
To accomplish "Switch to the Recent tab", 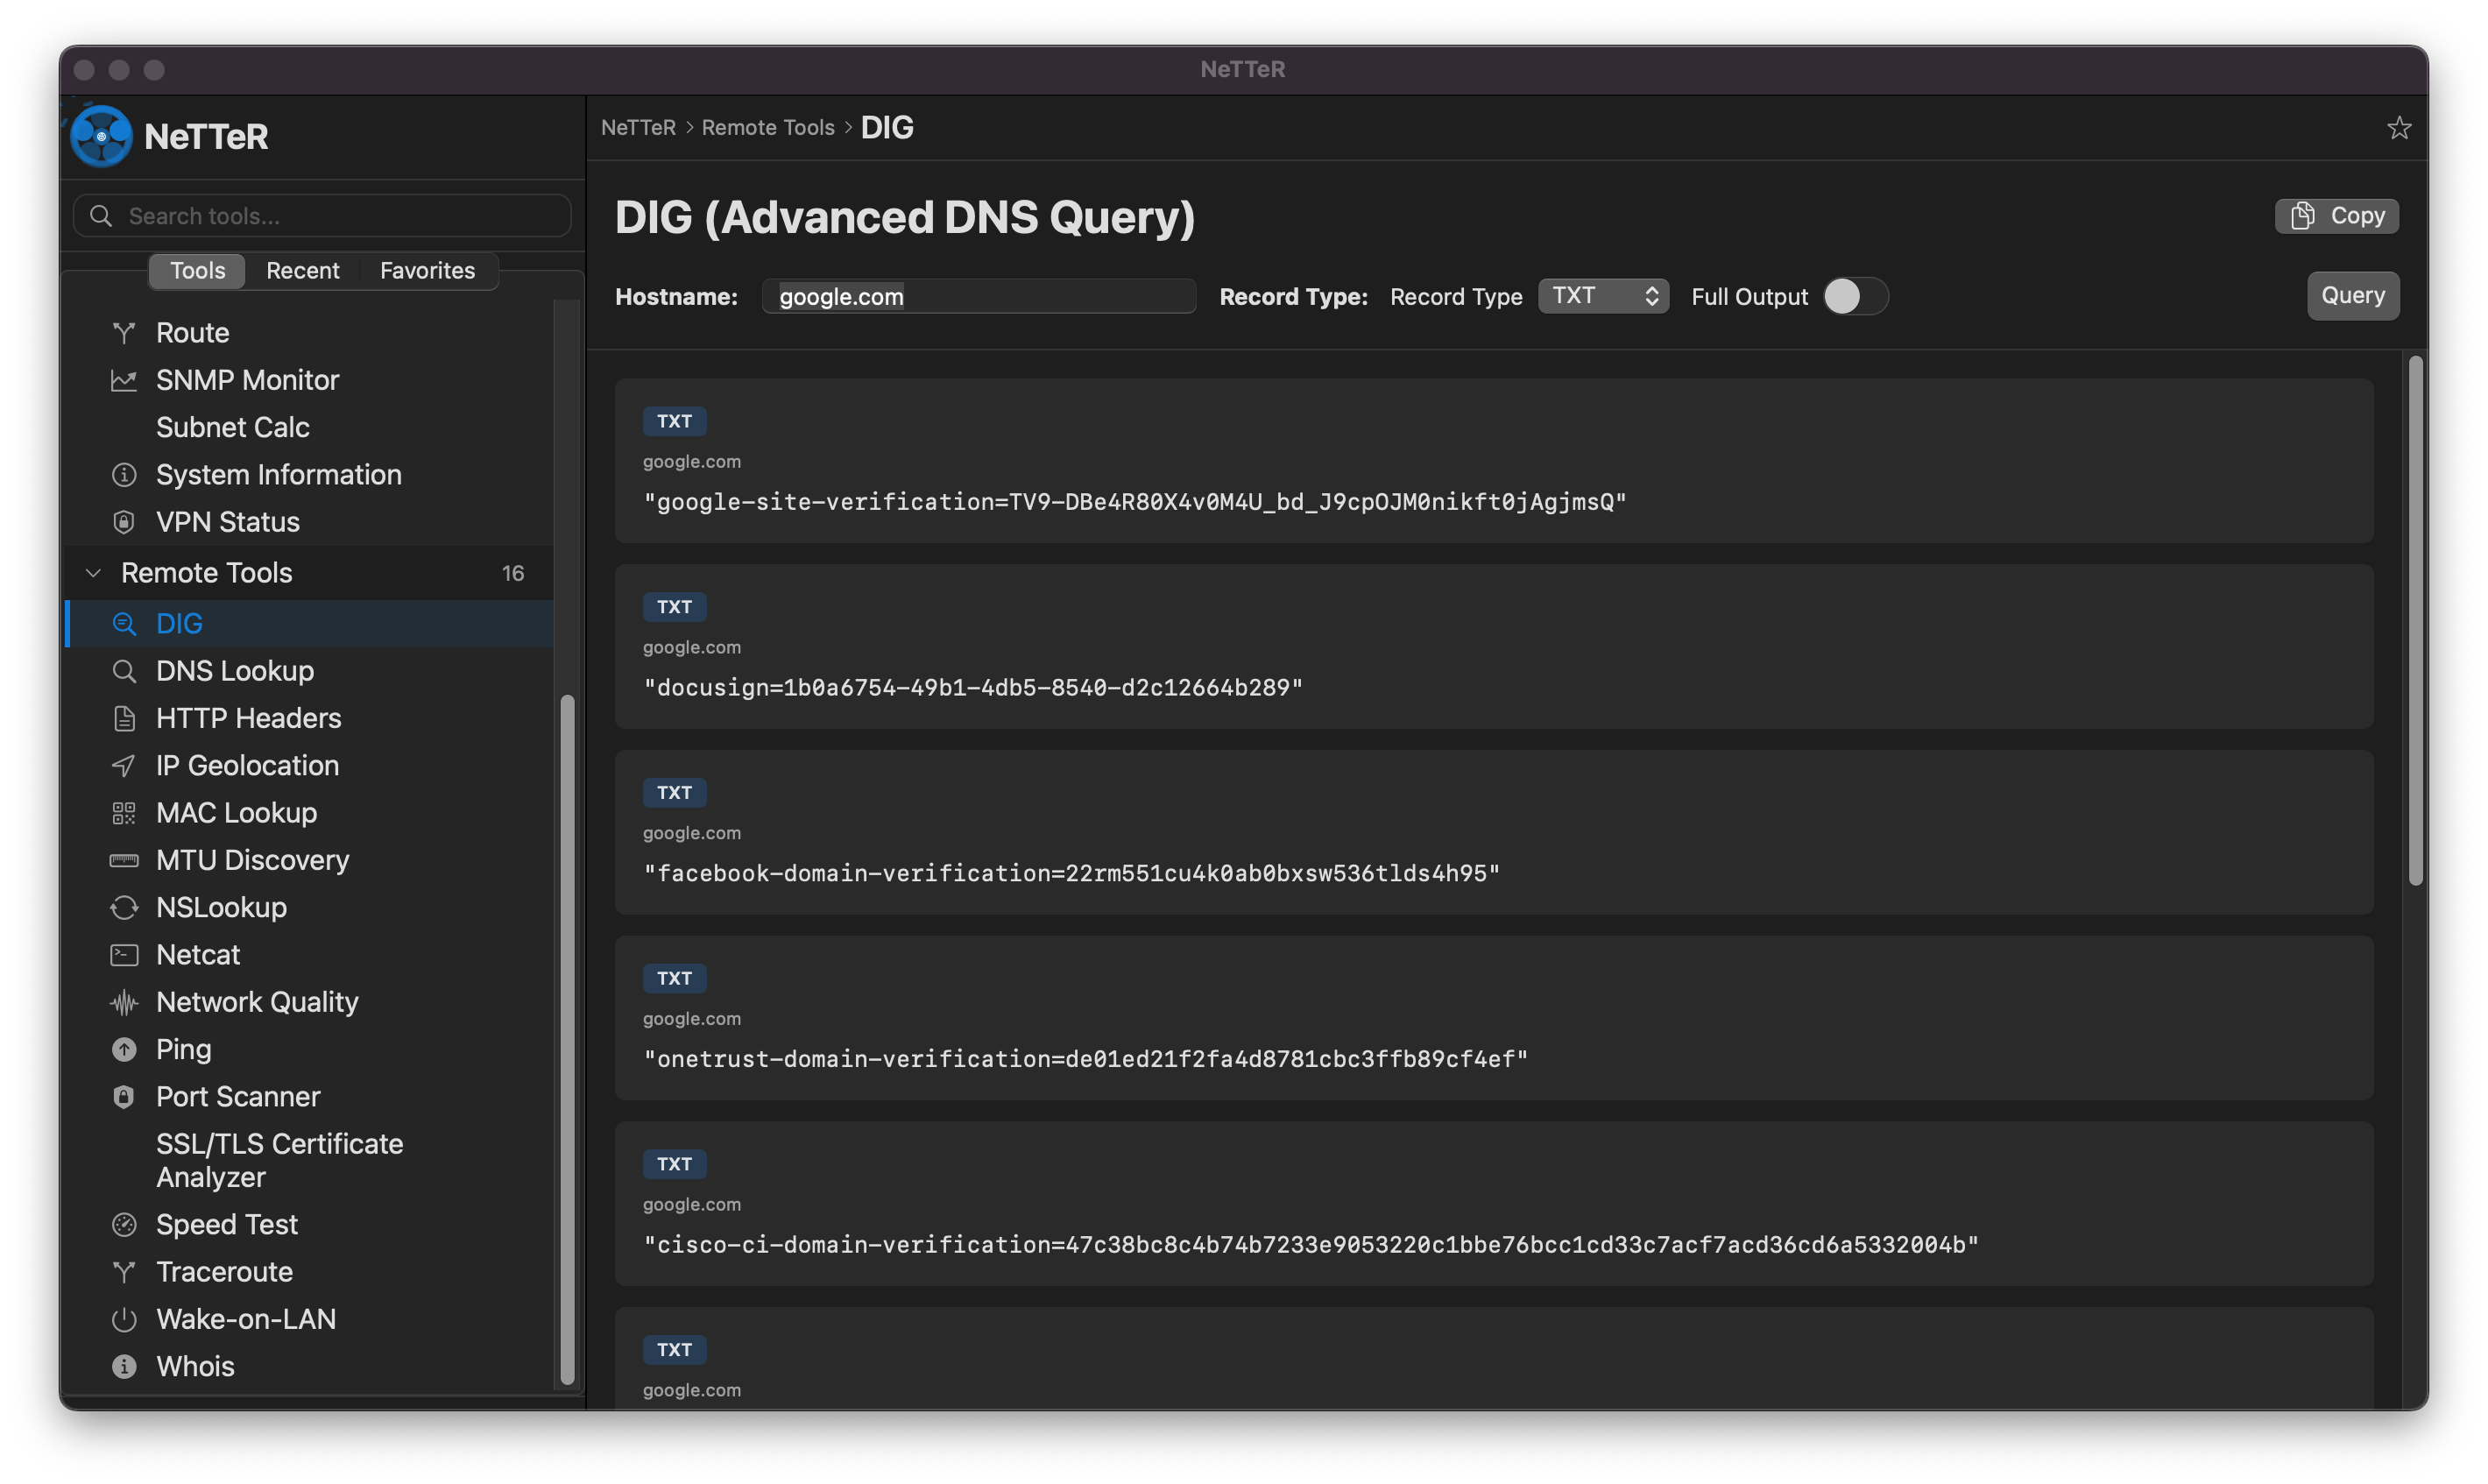I will pyautogui.click(x=302, y=271).
